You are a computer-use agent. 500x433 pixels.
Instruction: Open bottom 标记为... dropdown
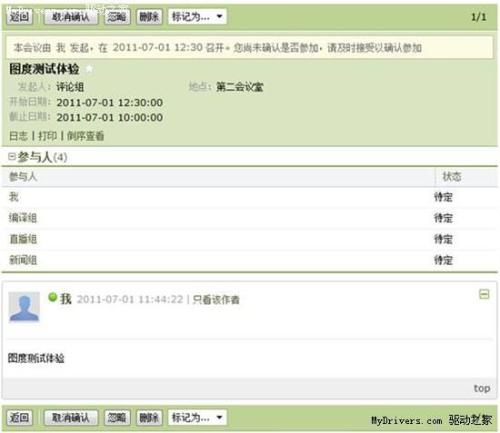tap(197, 417)
